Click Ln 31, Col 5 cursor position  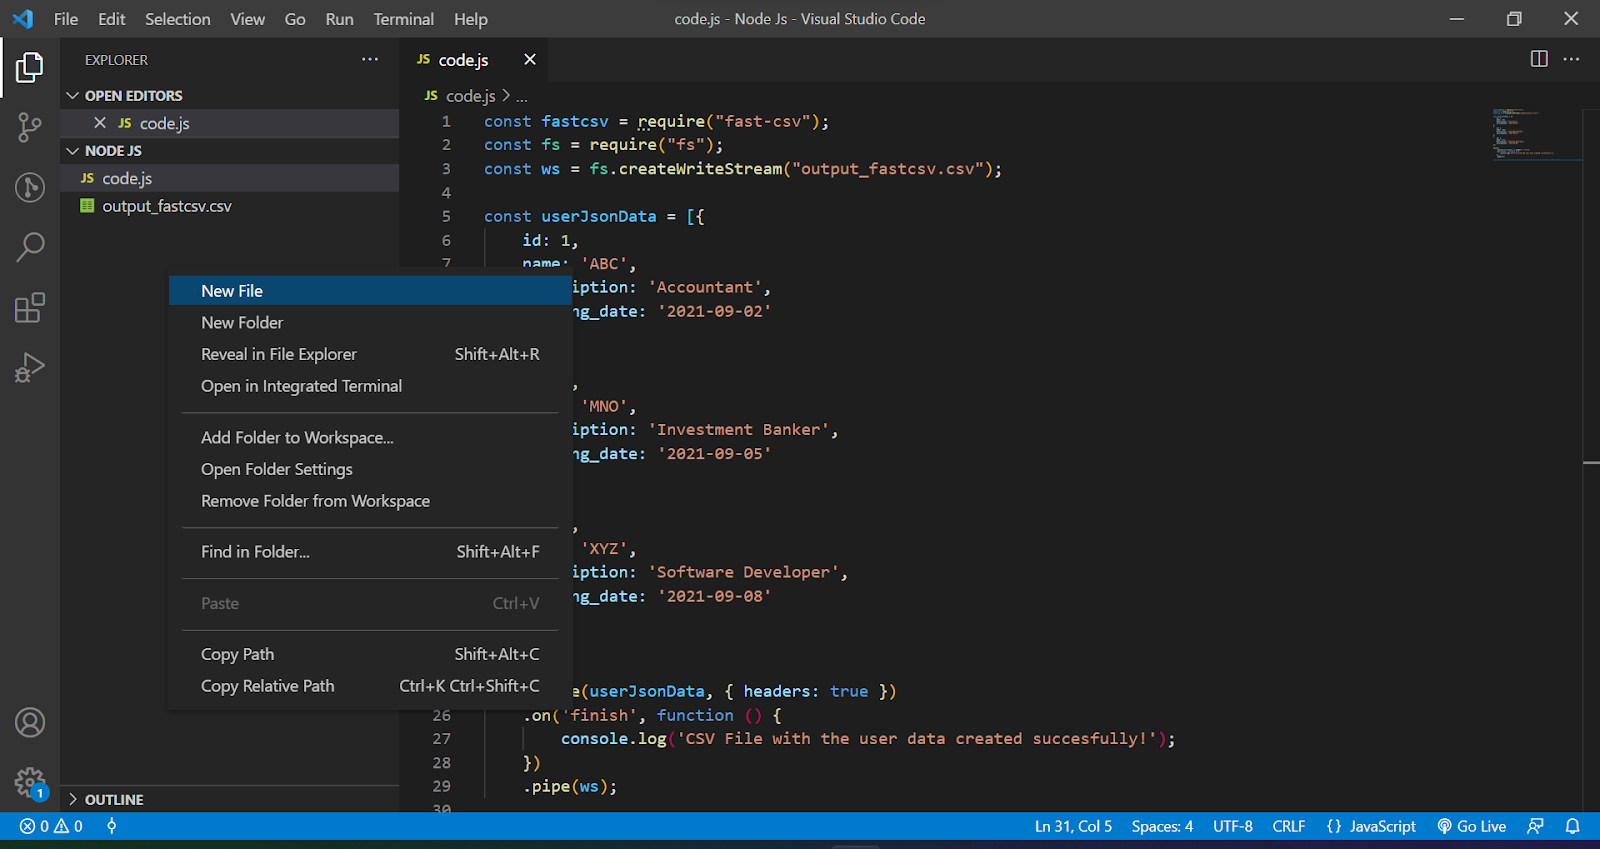1073,826
